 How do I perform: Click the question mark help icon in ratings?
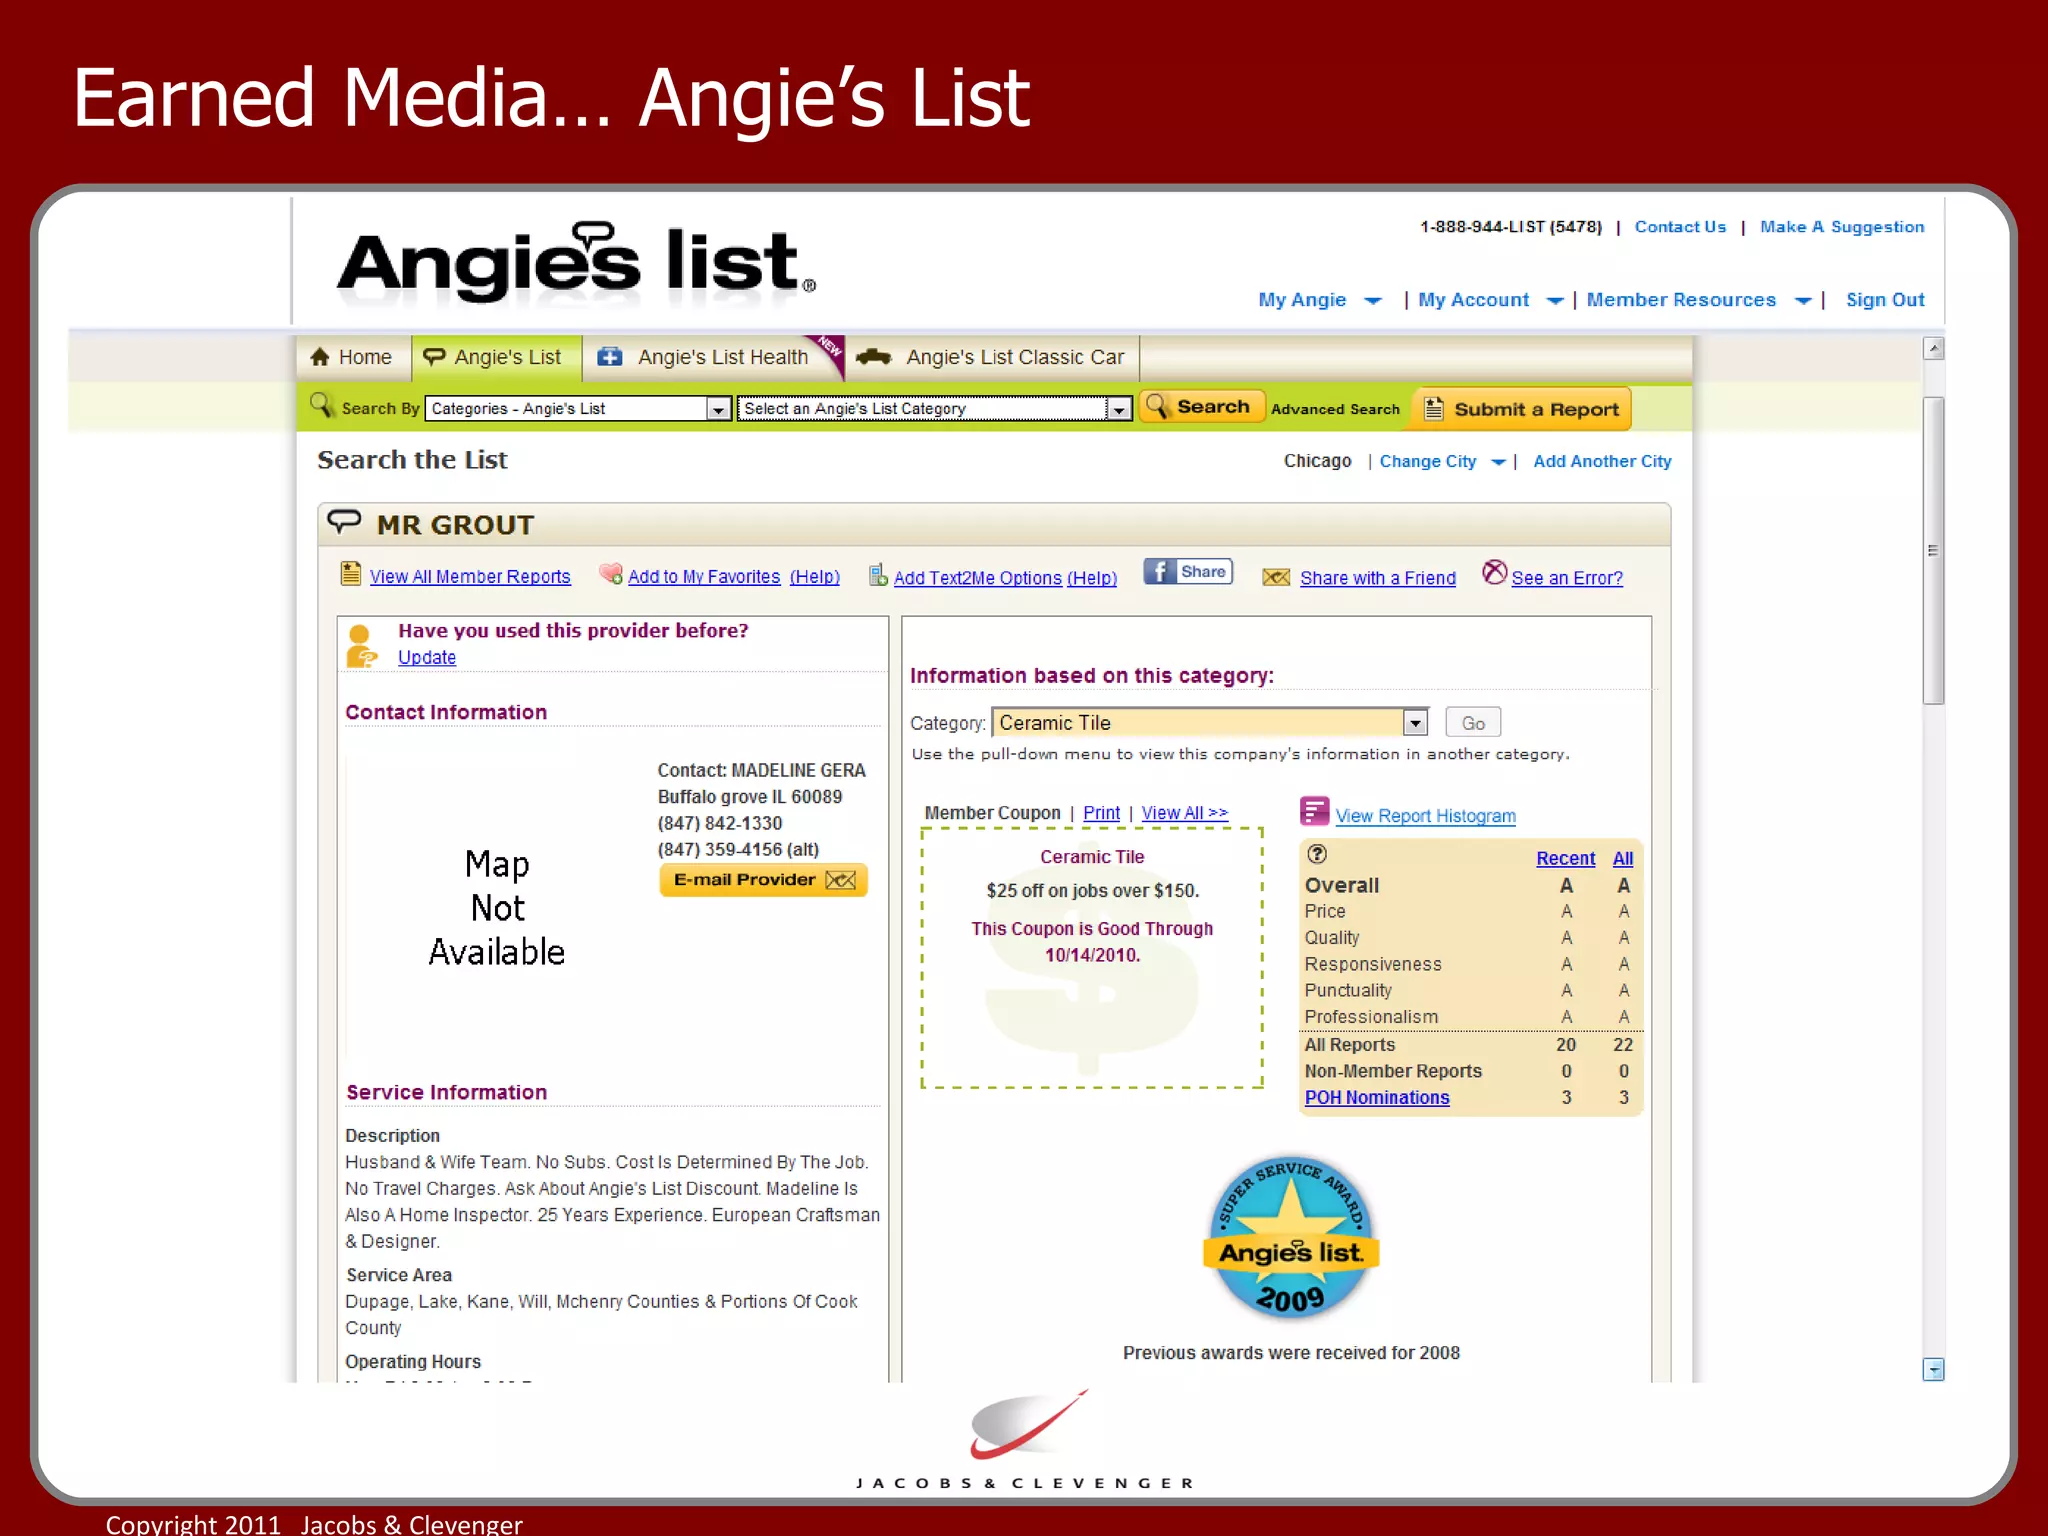pos(1317,854)
